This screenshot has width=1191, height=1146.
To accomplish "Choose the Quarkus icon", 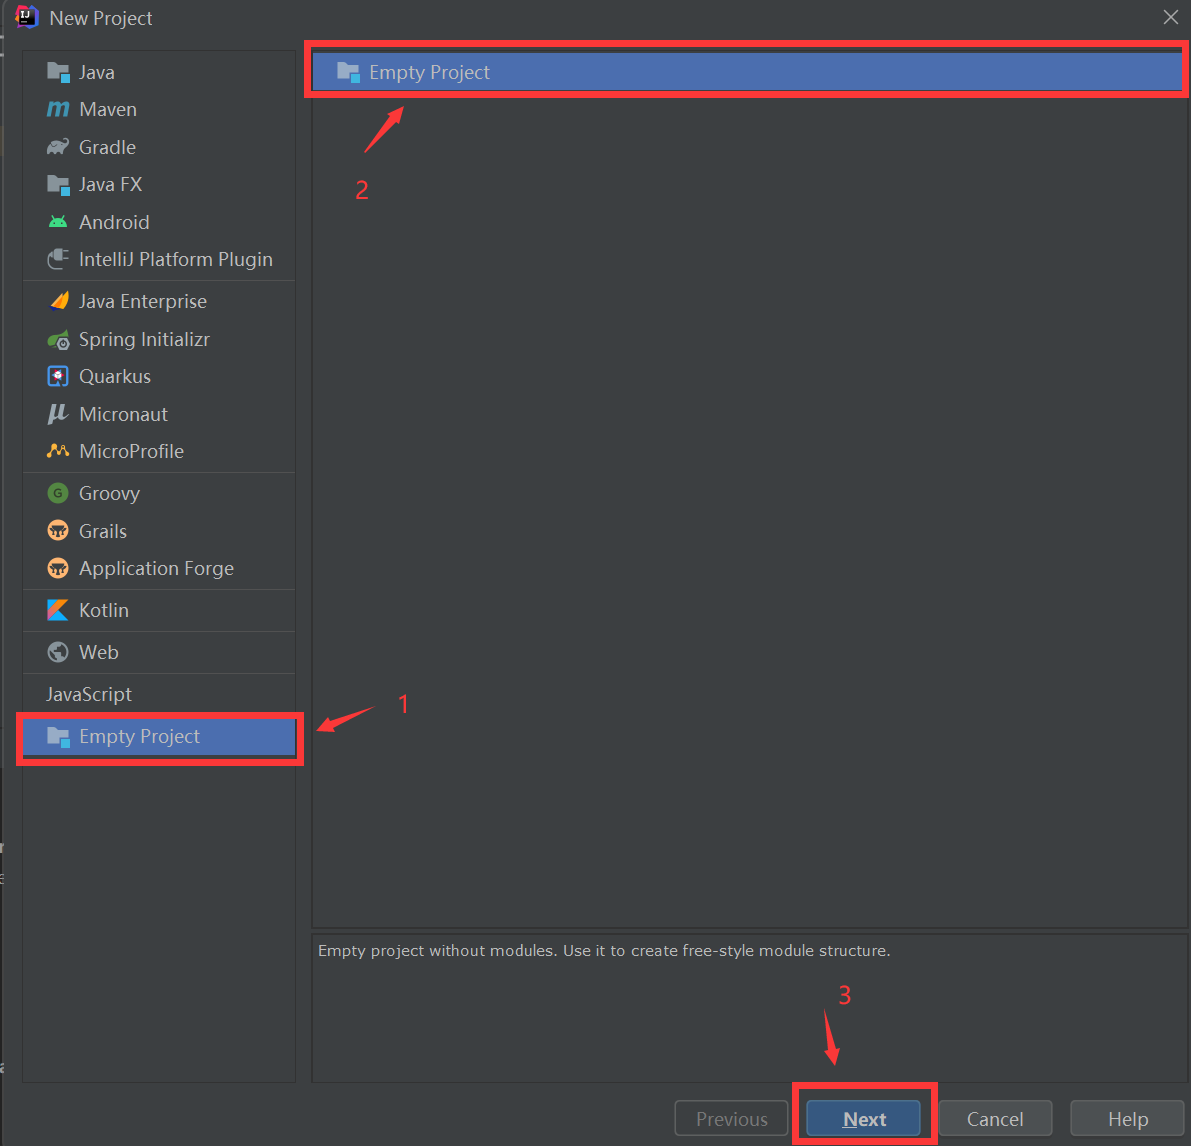I will point(58,377).
